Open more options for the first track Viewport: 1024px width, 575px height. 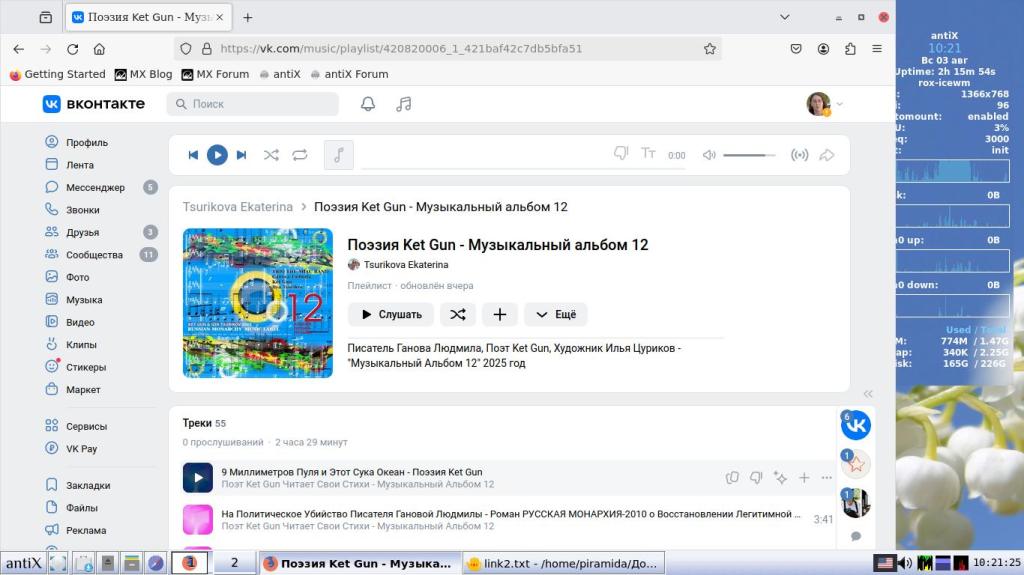click(x=827, y=478)
